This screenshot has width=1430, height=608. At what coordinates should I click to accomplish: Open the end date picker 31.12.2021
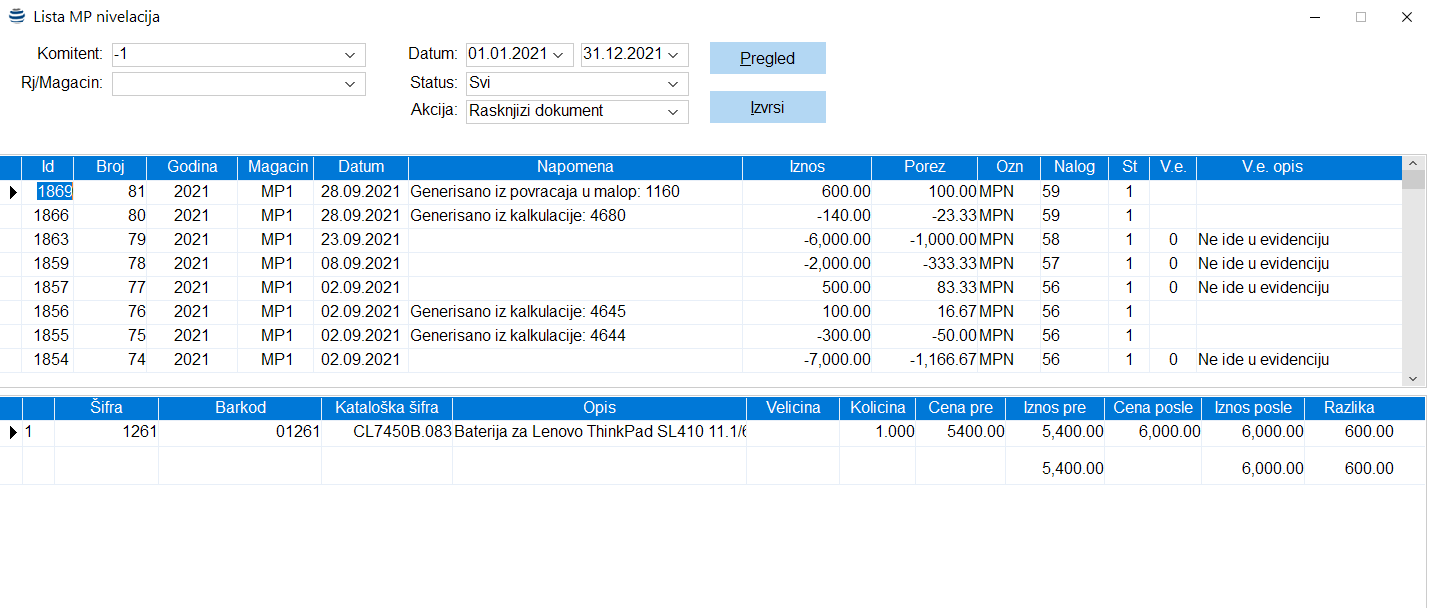672,55
